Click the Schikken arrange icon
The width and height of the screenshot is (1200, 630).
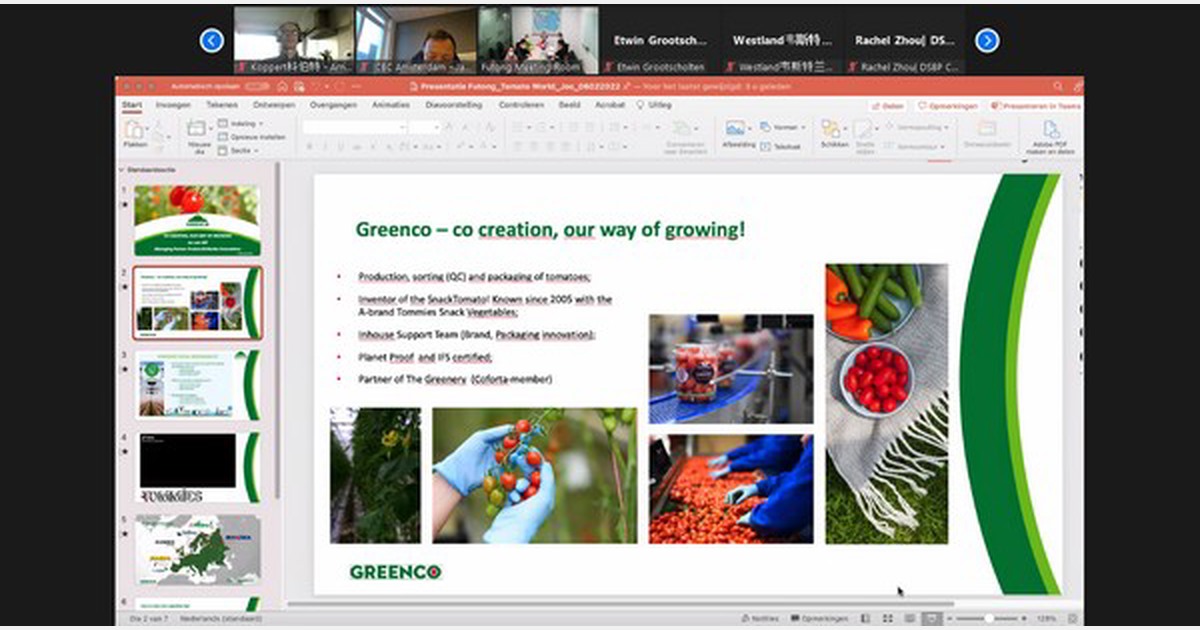831,130
